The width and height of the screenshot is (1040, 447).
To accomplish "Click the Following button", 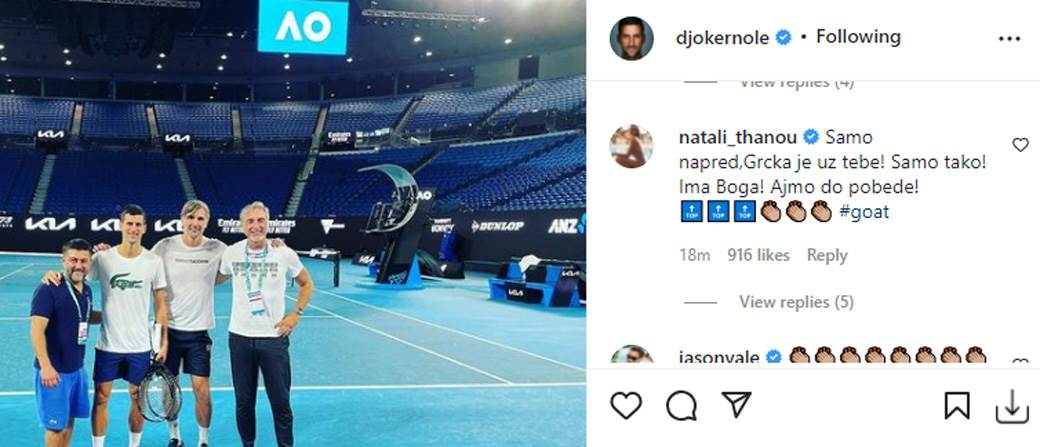I will pyautogui.click(x=858, y=36).
